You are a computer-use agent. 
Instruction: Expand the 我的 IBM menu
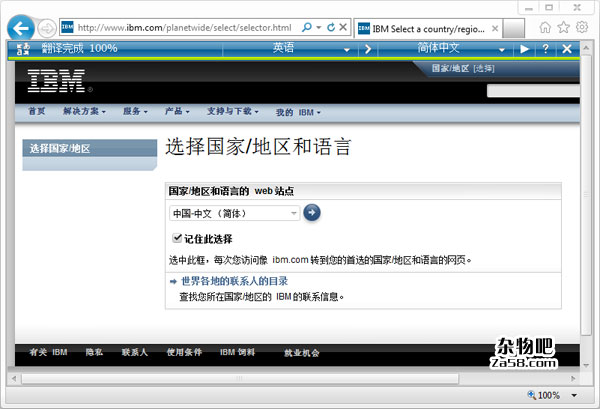[298, 112]
